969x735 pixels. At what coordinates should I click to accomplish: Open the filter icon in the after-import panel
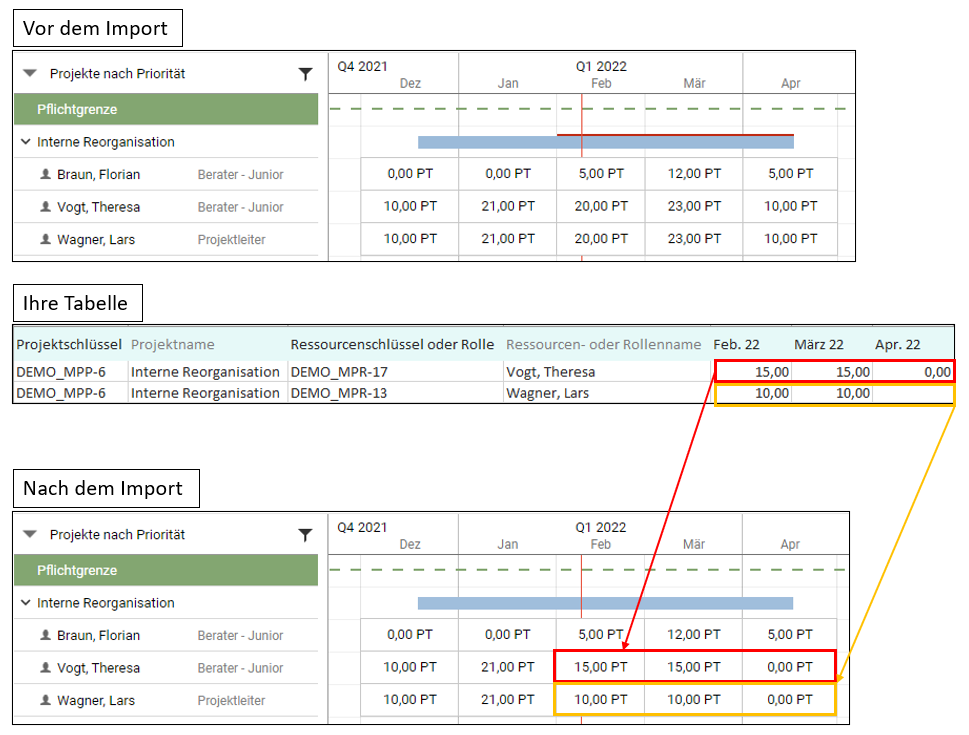tap(305, 535)
